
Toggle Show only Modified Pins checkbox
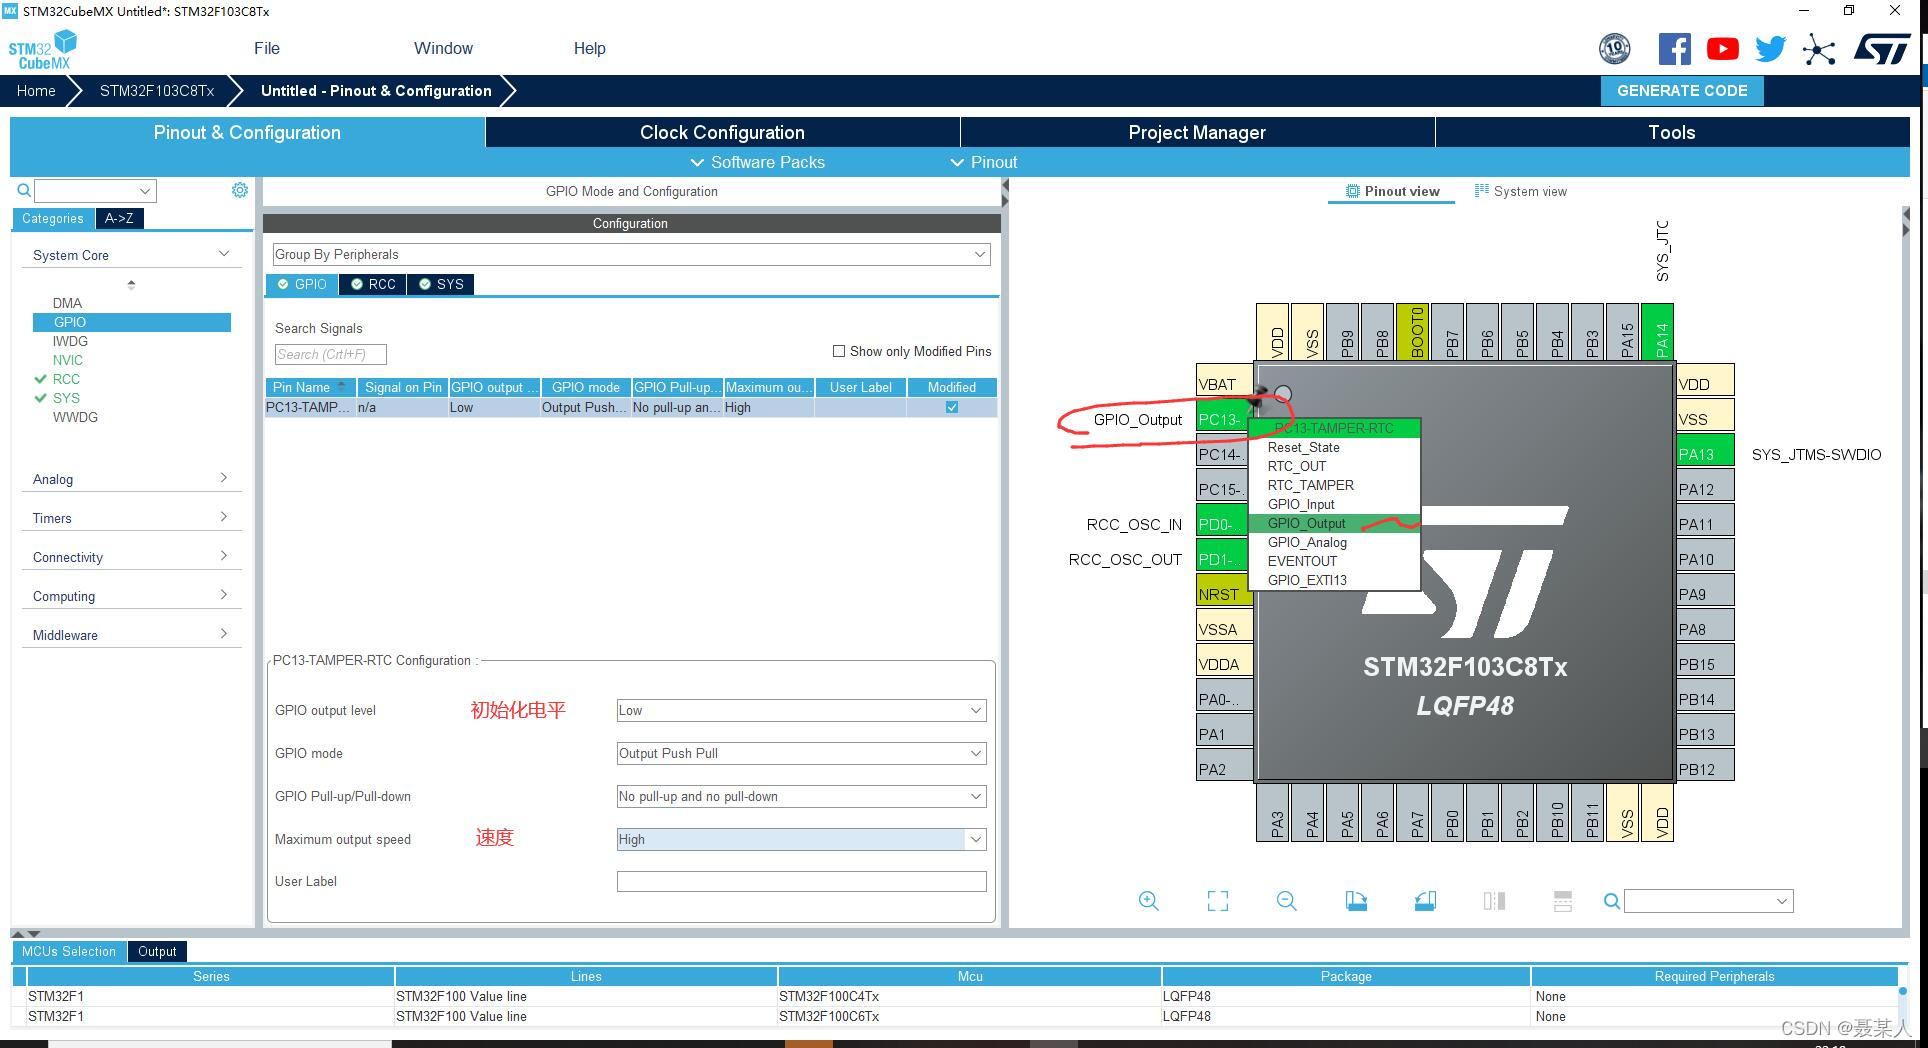pyautogui.click(x=839, y=351)
